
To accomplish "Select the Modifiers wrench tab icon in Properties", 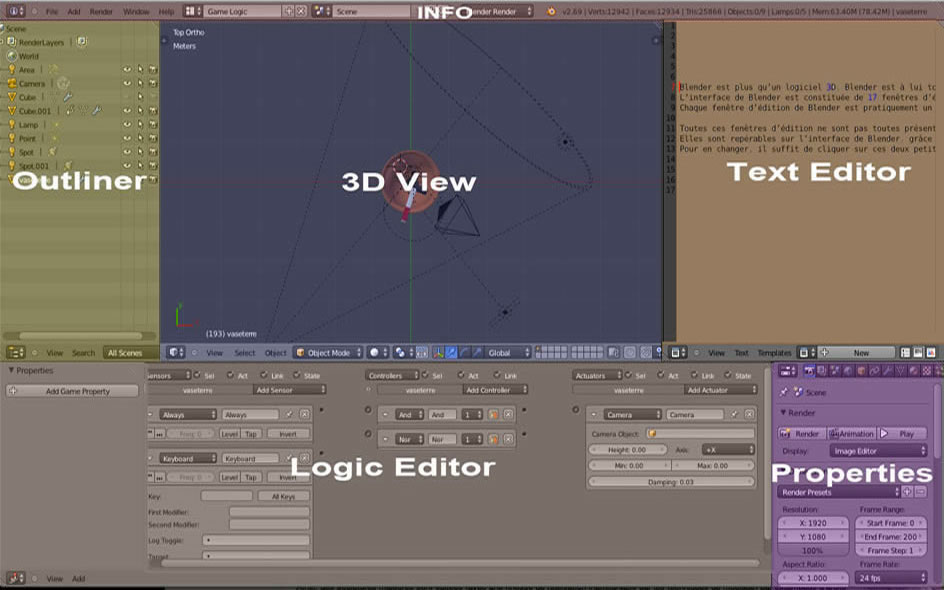I will coord(887,370).
